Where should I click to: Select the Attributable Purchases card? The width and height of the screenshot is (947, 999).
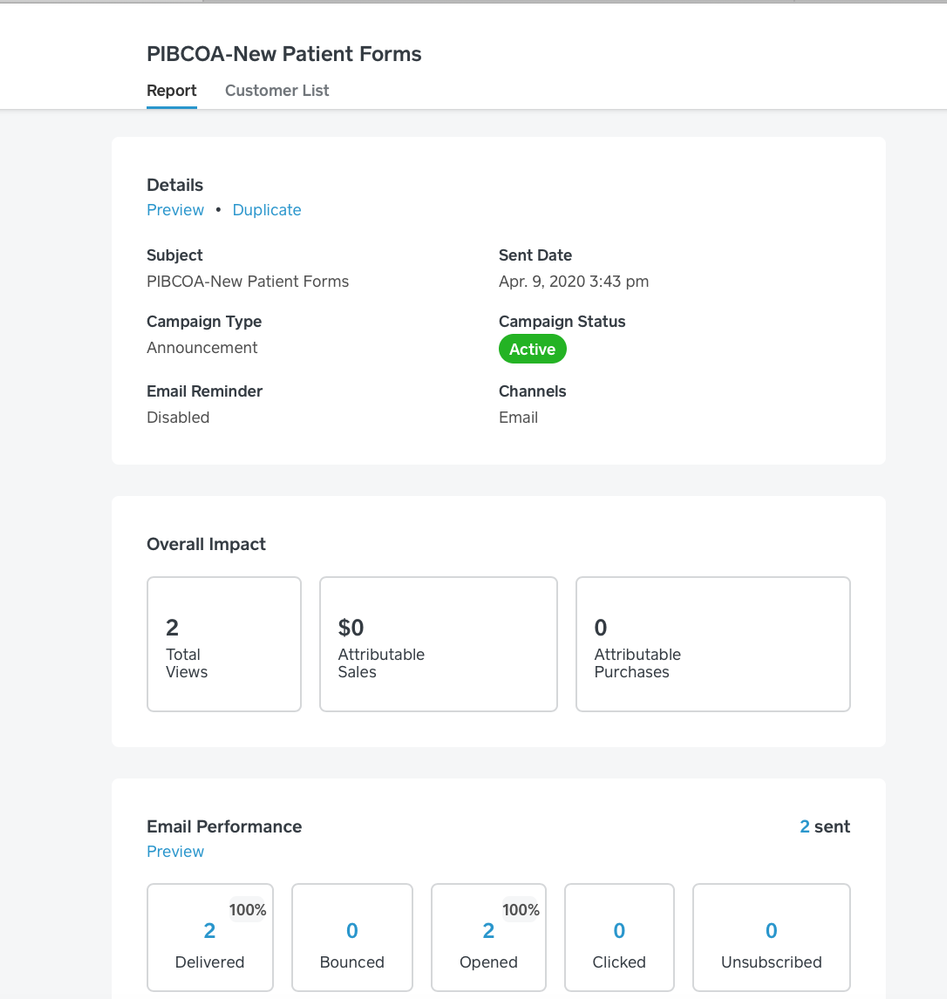[x=713, y=644]
